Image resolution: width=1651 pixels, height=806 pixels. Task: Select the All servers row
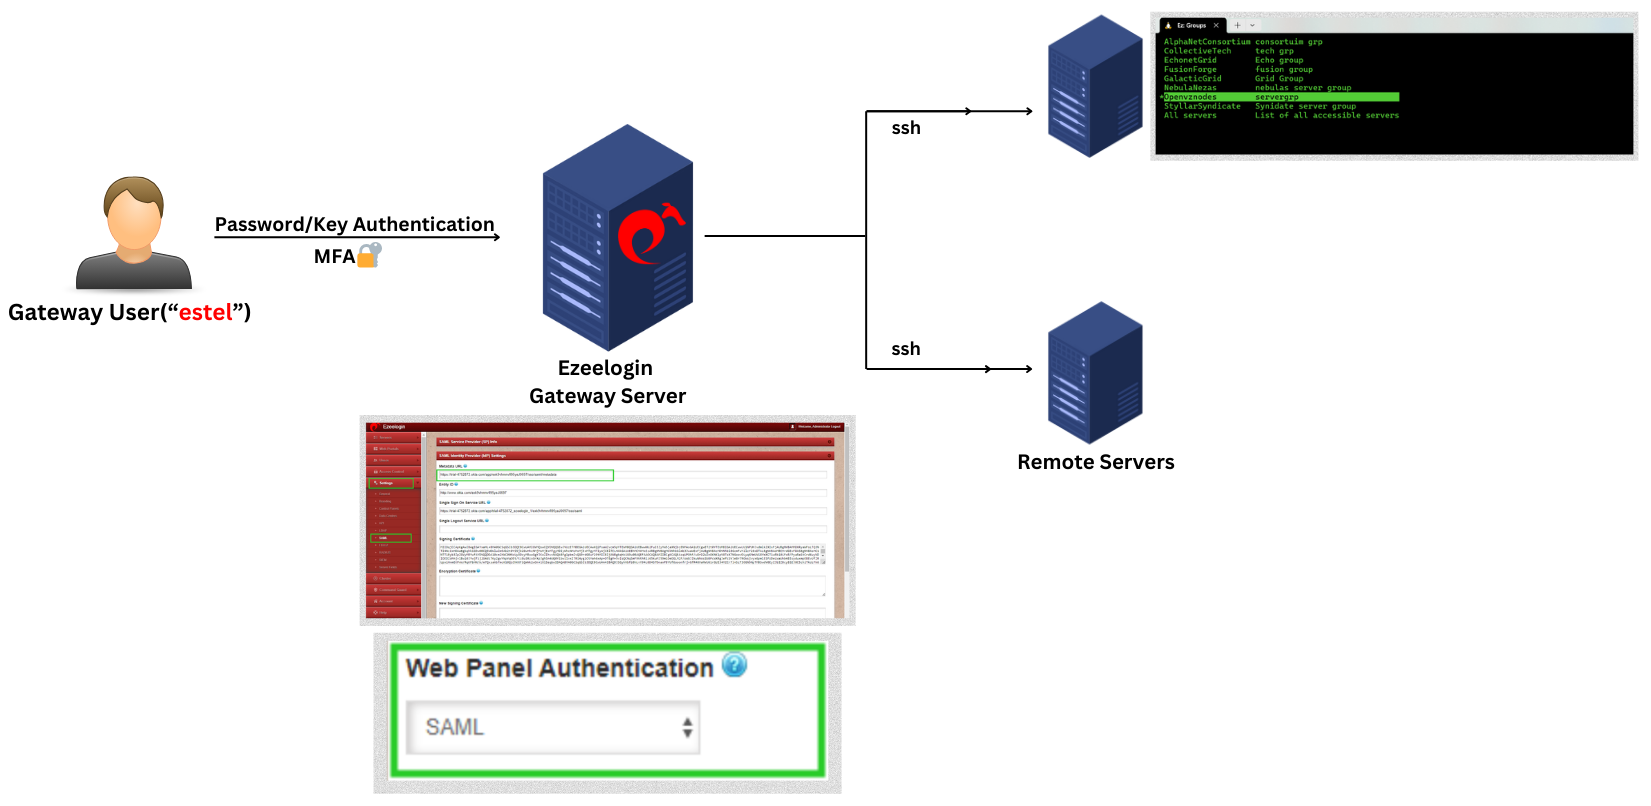1281,115
